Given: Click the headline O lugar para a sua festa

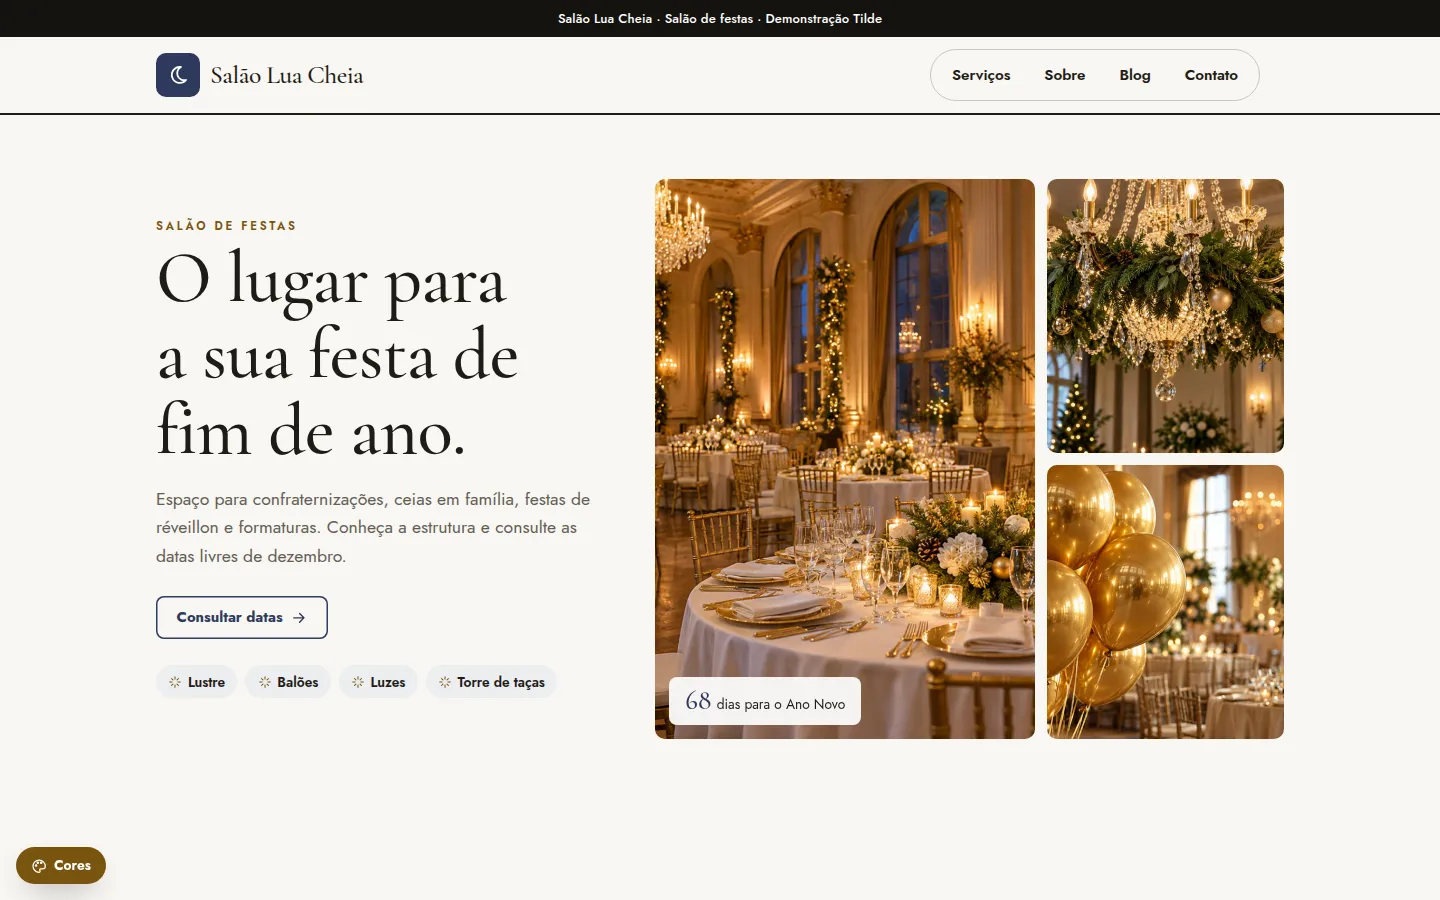Looking at the screenshot, I should coord(338,355).
